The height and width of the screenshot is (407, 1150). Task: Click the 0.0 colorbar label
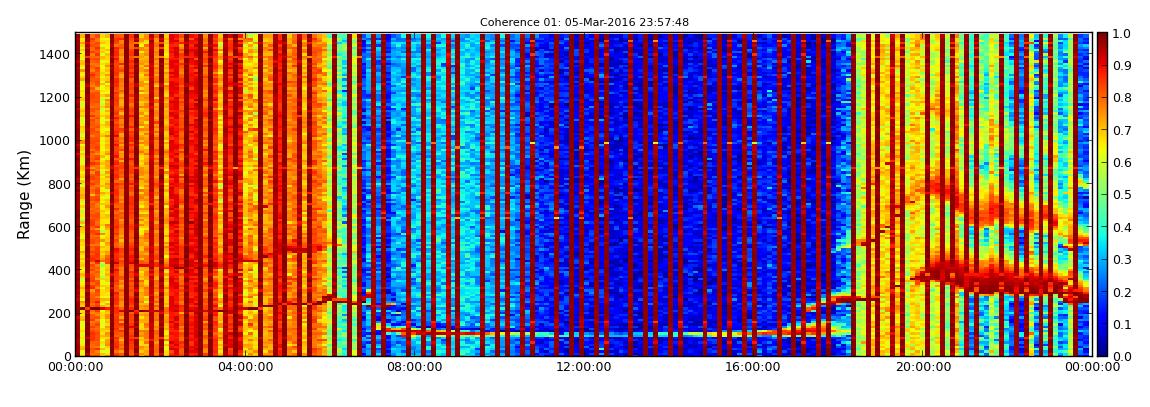tap(1122, 356)
